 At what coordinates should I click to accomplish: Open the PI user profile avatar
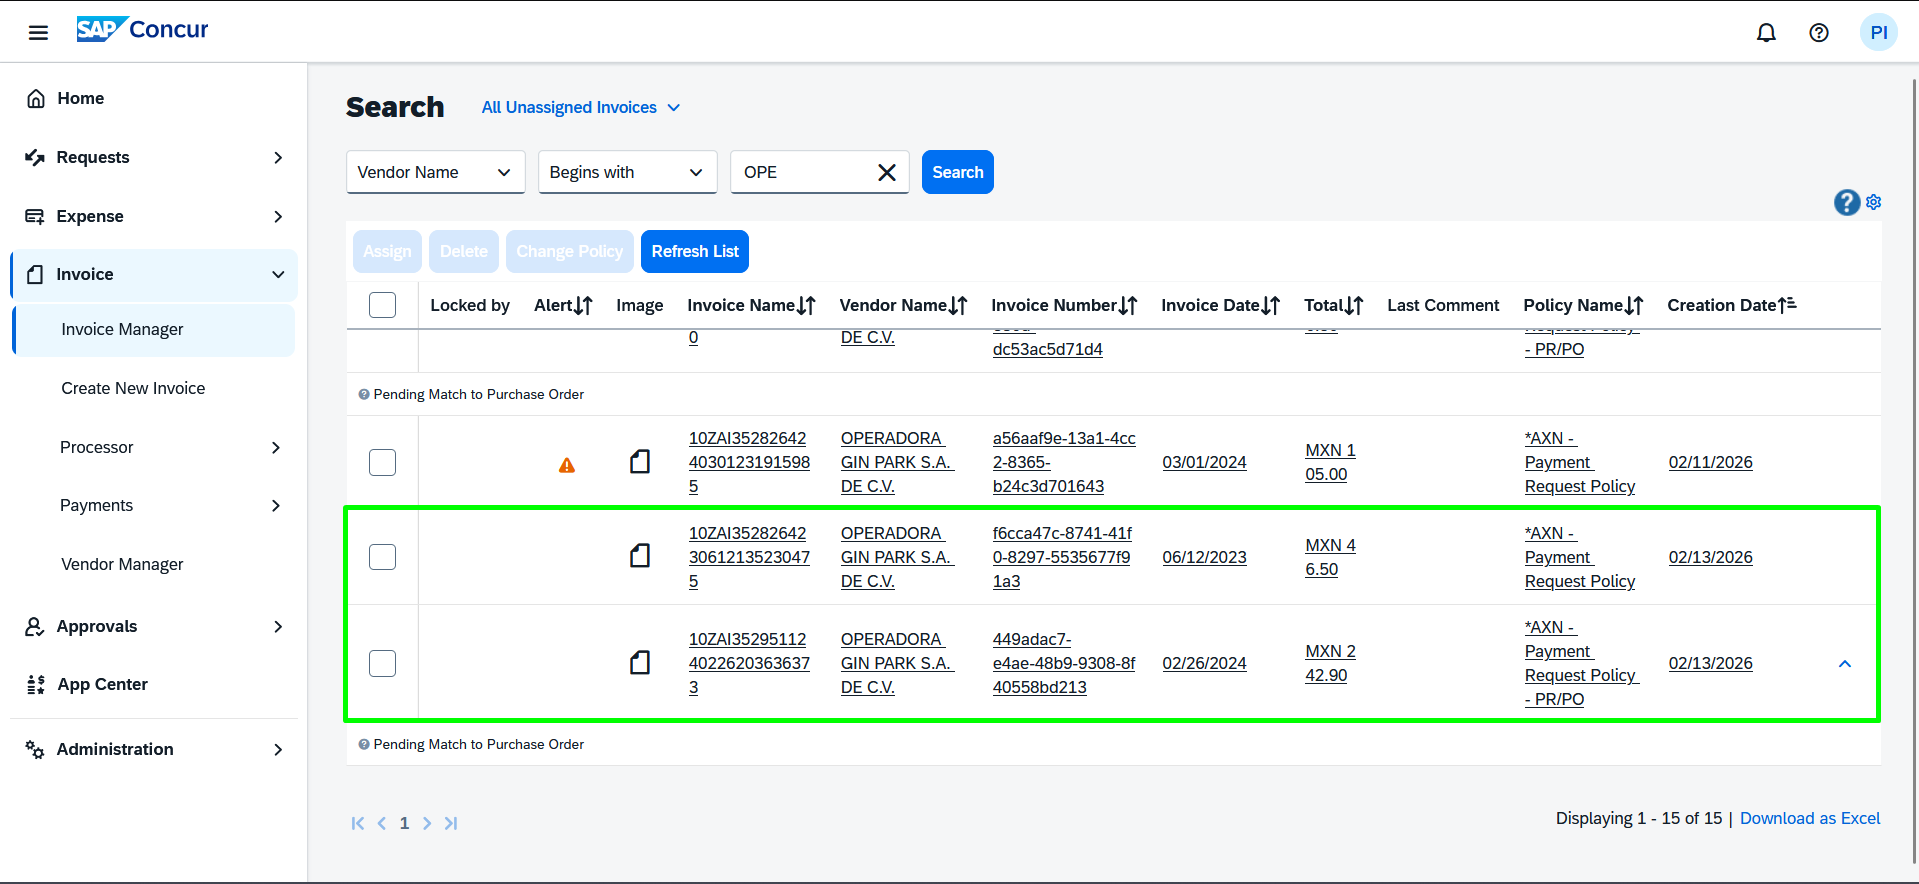point(1877,33)
